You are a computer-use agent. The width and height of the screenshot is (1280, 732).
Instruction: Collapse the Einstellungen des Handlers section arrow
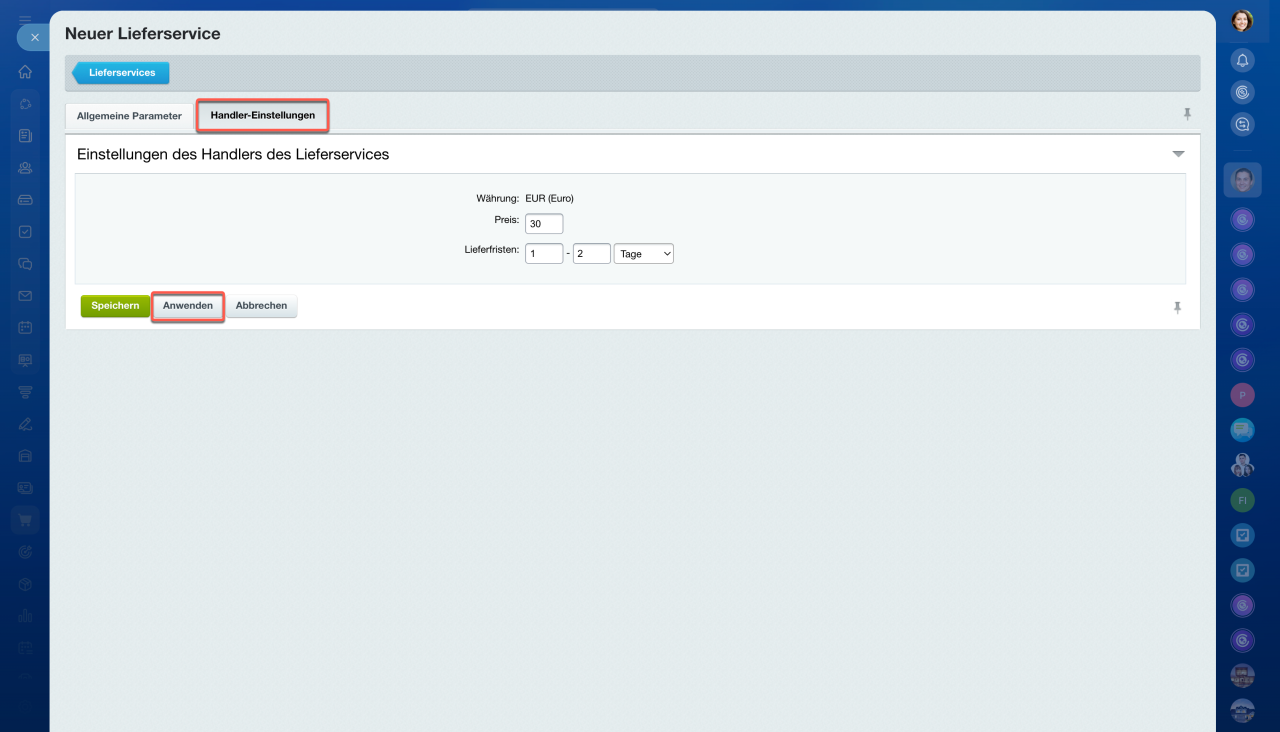click(x=1178, y=154)
